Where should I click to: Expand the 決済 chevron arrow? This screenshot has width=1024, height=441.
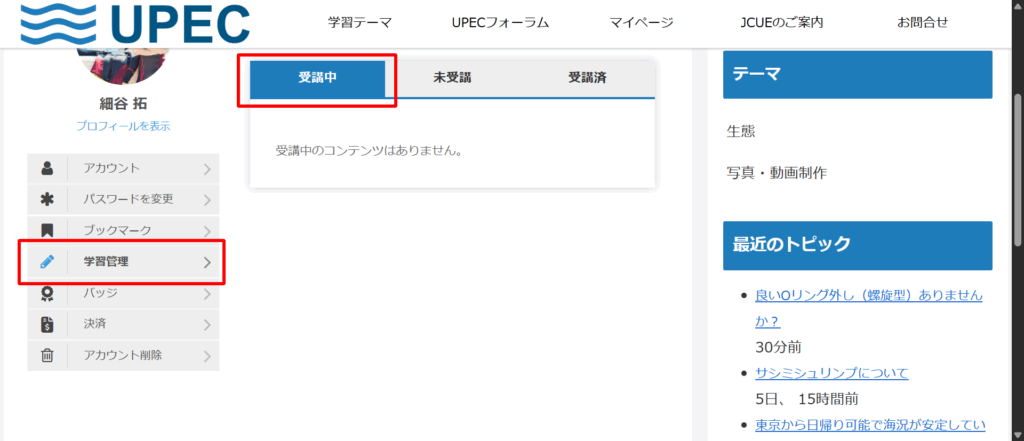click(x=207, y=325)
